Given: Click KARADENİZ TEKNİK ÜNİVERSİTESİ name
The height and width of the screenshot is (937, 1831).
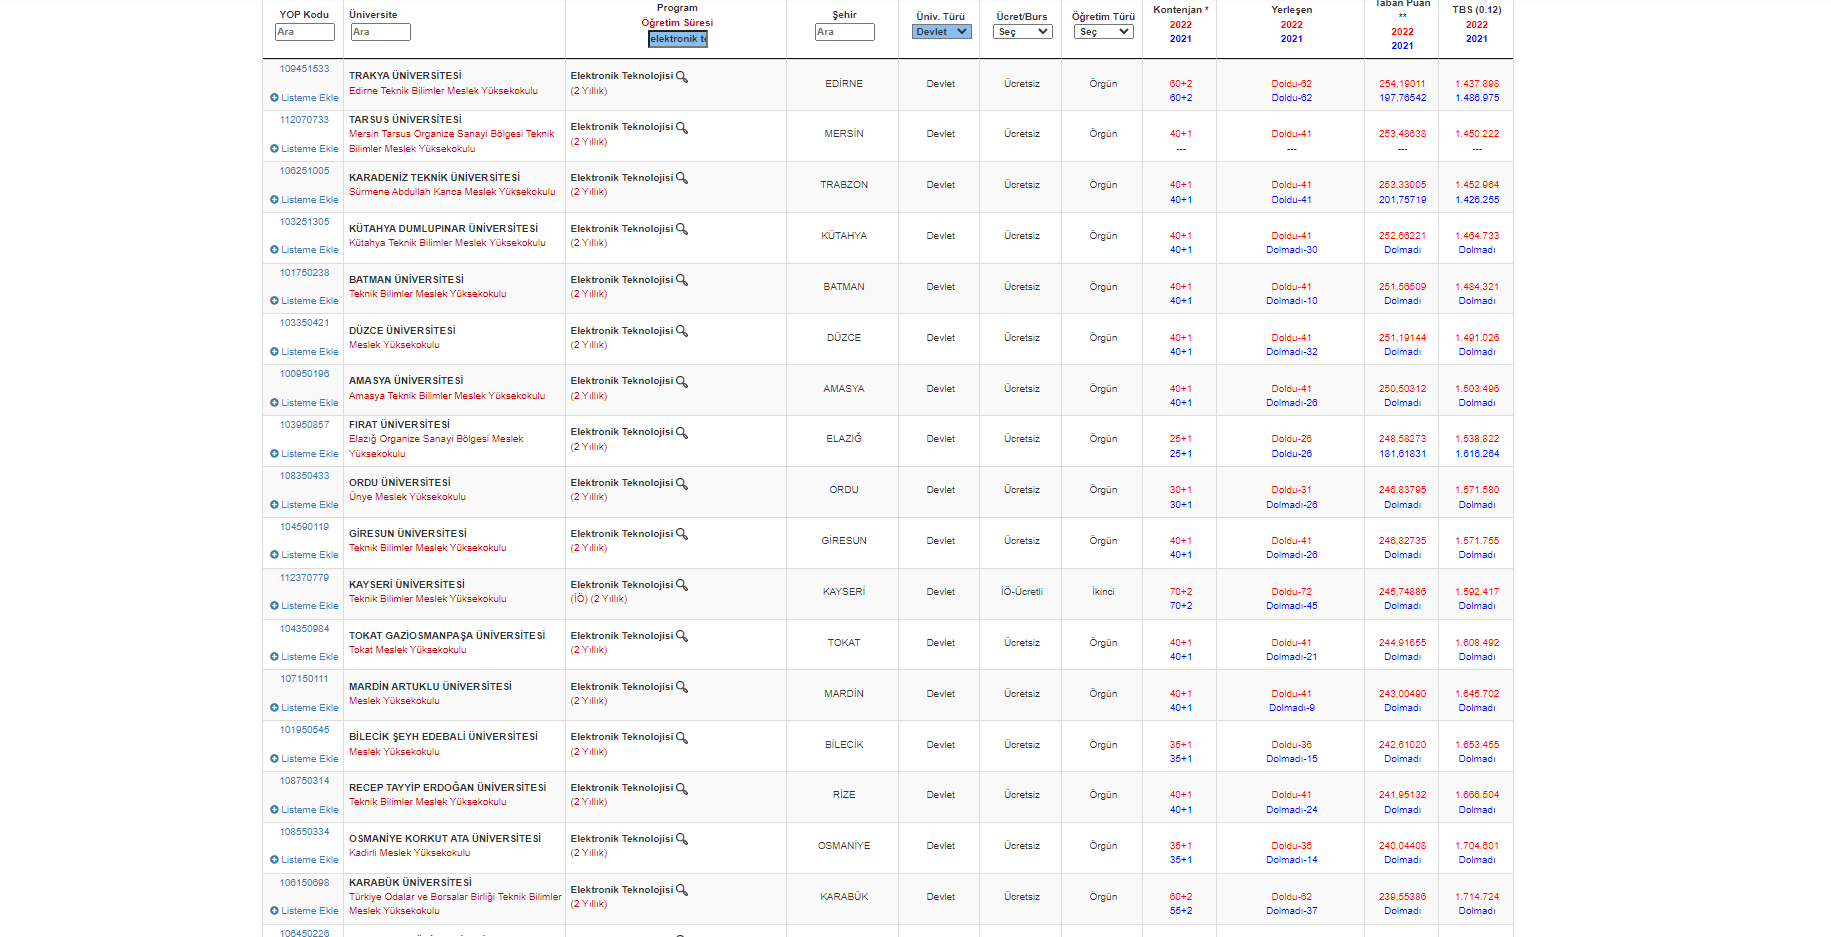Looking at the screenshot, I should pos(434,178).
